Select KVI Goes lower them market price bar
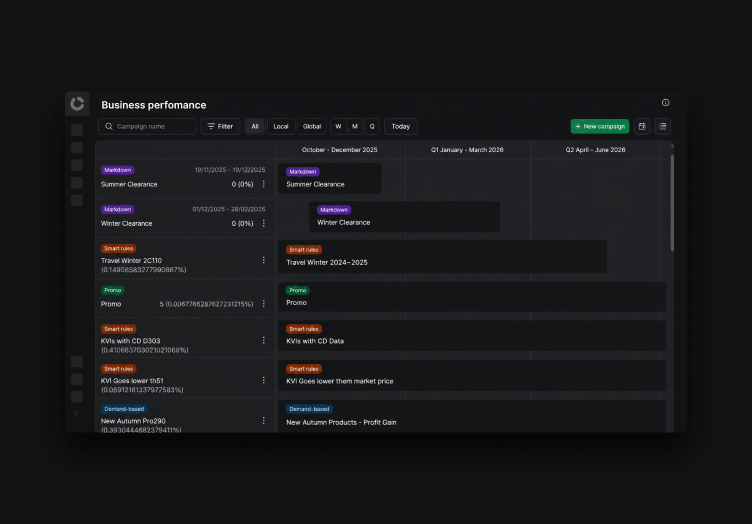This screenshot has height=524, width=752. (472, 375)
